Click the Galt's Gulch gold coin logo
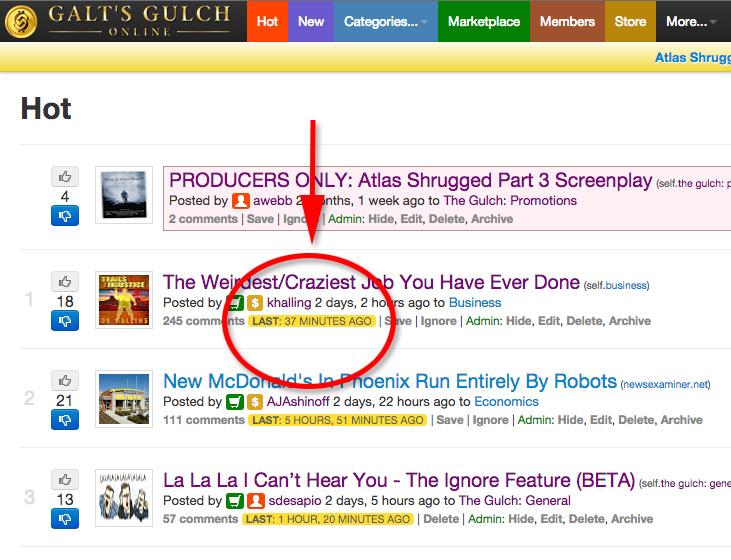The image size is (731, 560). click(21, 21)
